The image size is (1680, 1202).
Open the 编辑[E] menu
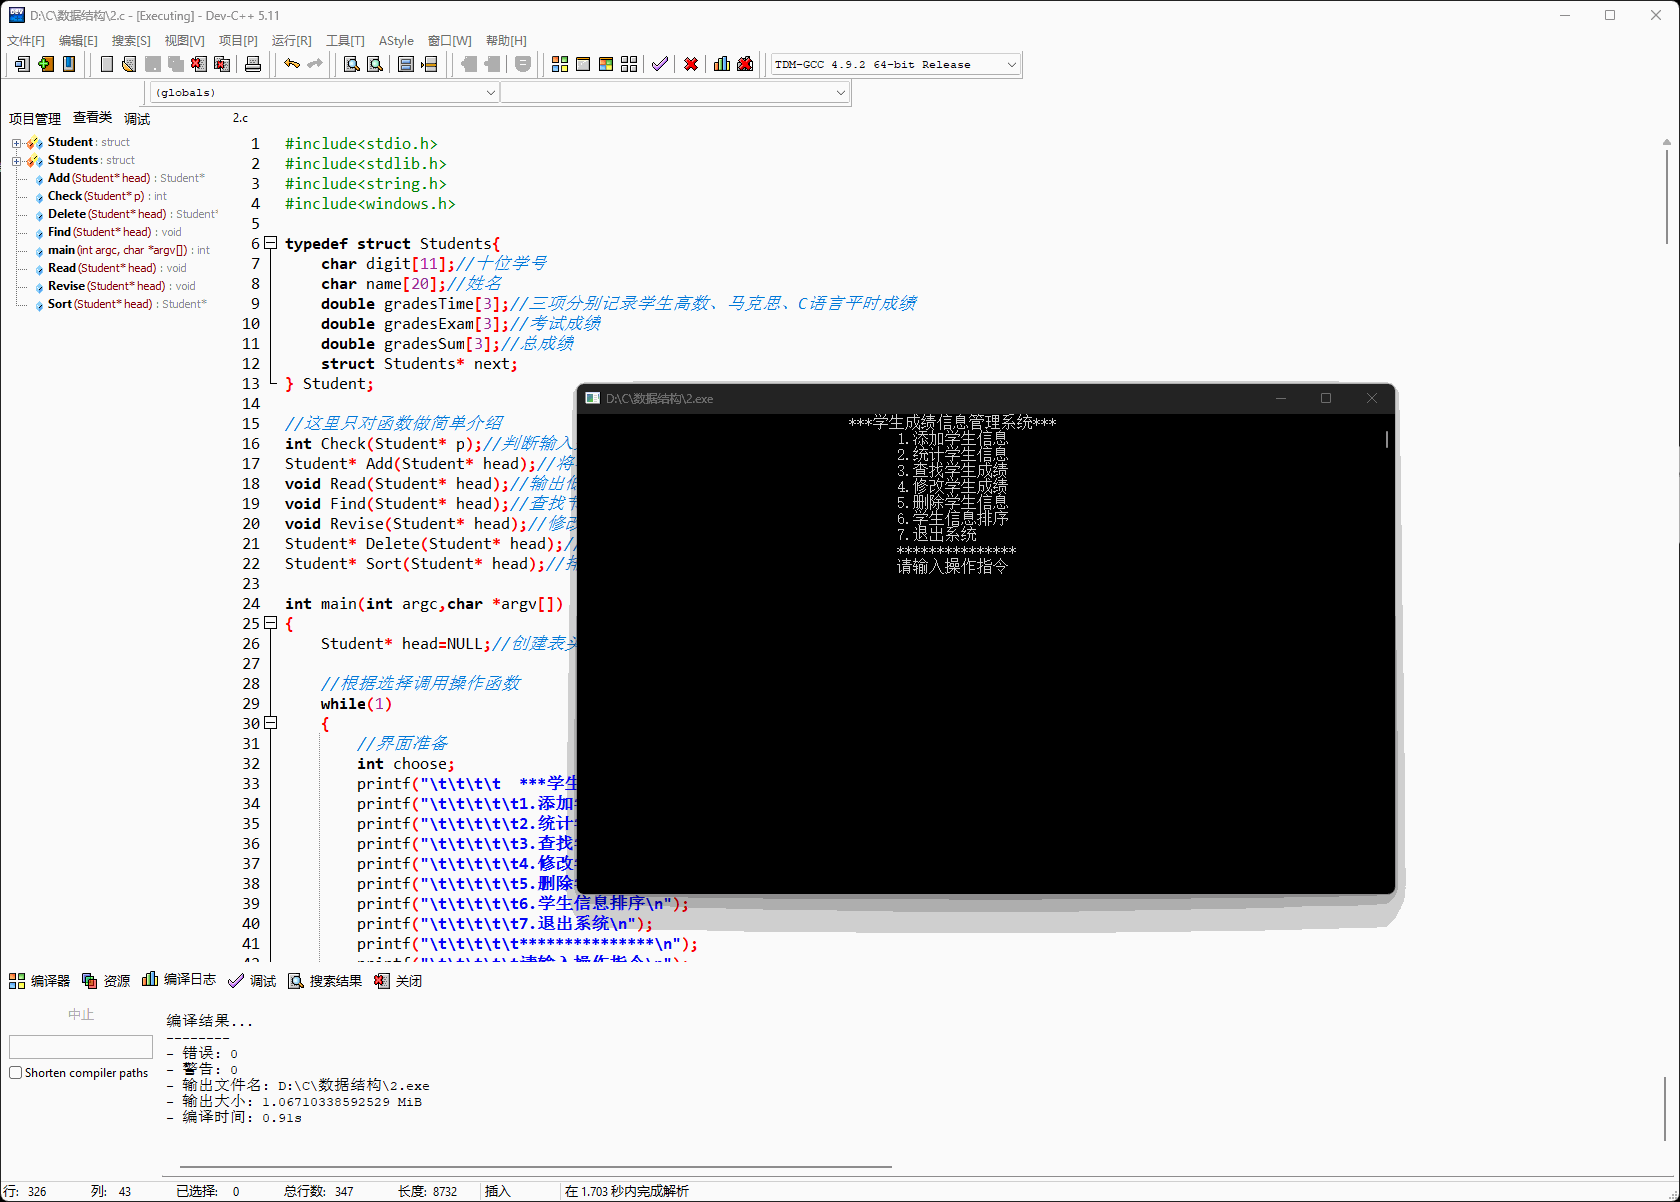point(78,41)
